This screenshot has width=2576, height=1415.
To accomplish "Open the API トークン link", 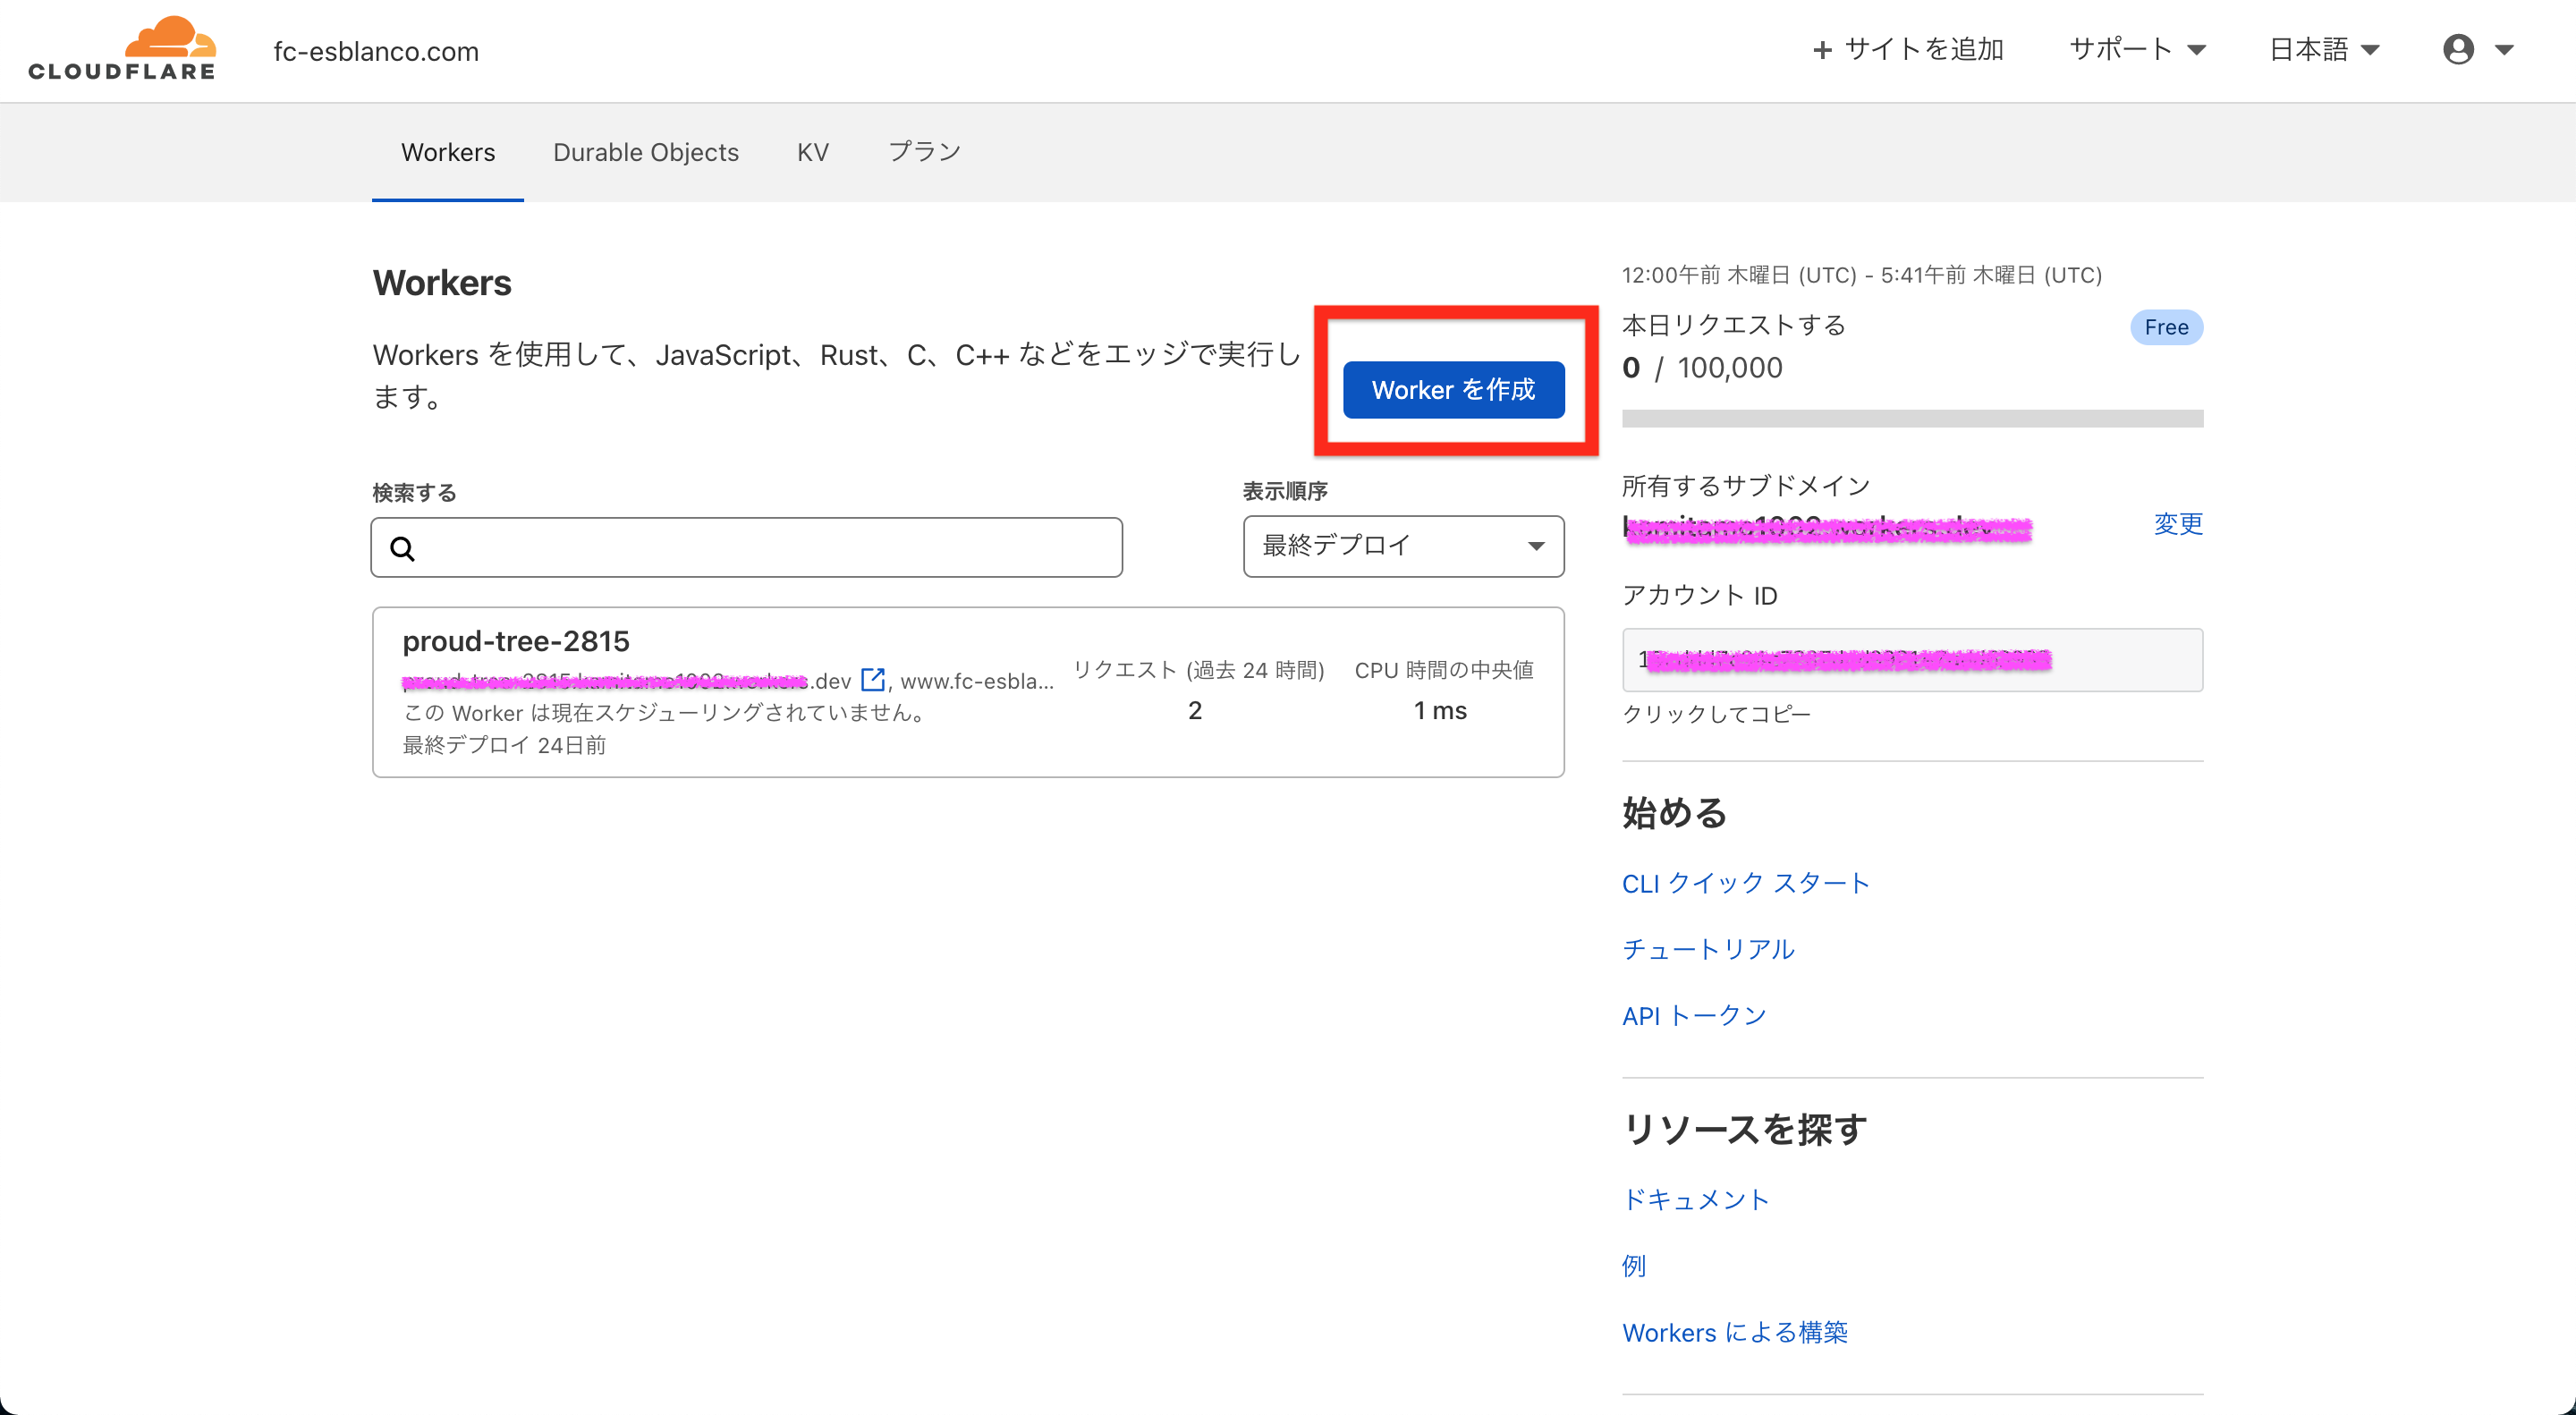I will coord(1694,1016).
